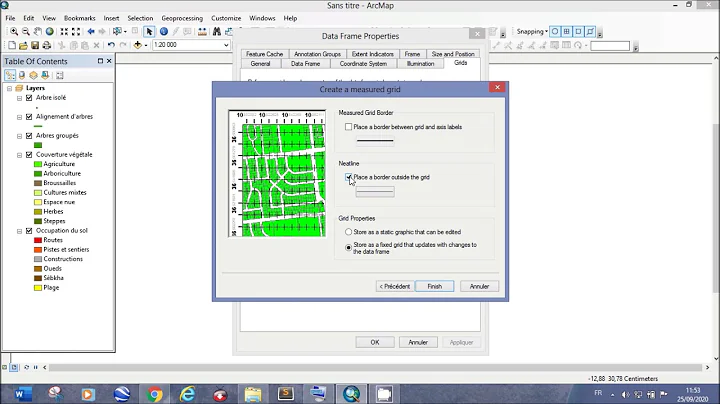Screen dimensions: 720x404
Task: Click the Fixed Zoom Out icon
Action: point(76,31)
